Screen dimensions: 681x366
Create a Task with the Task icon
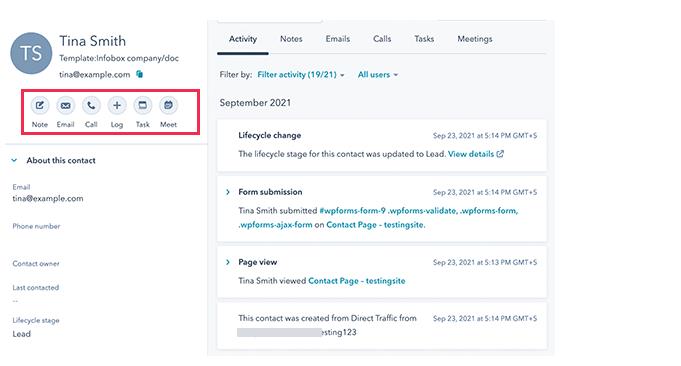click(x=142, y=105)
